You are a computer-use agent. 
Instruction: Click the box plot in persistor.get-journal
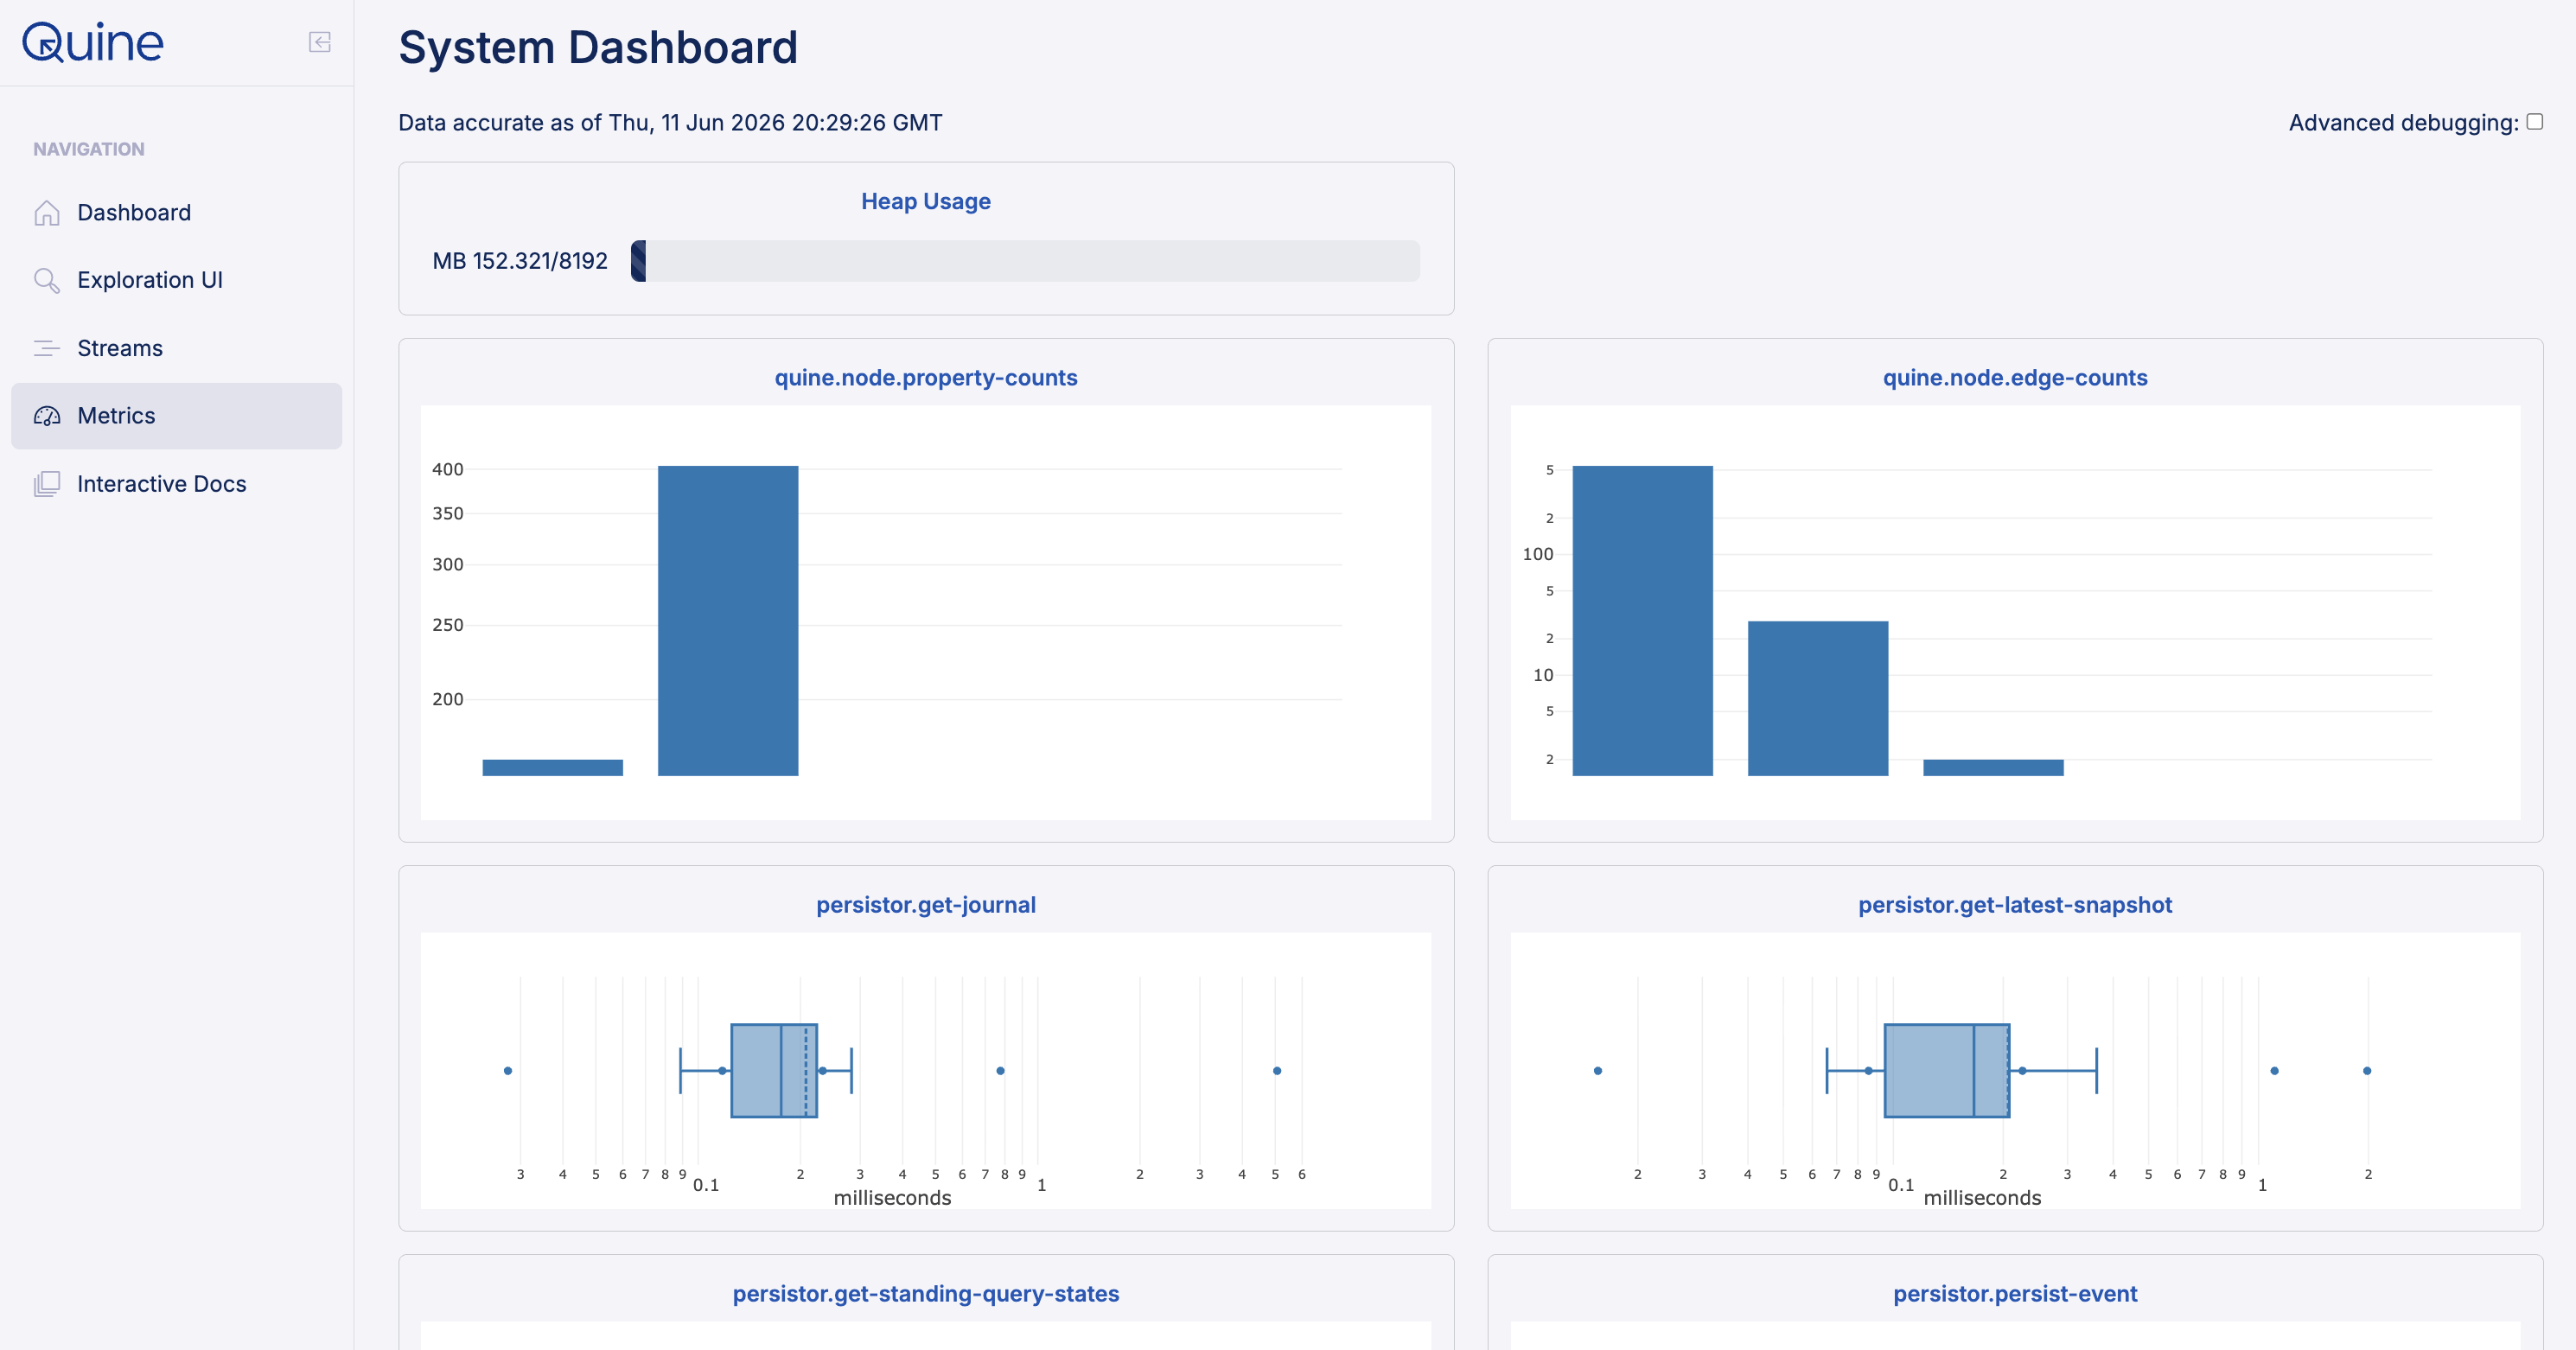(774, 1071)
